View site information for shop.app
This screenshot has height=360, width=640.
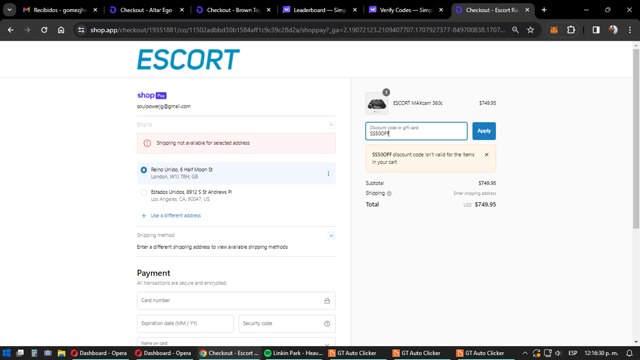(81, 30)
